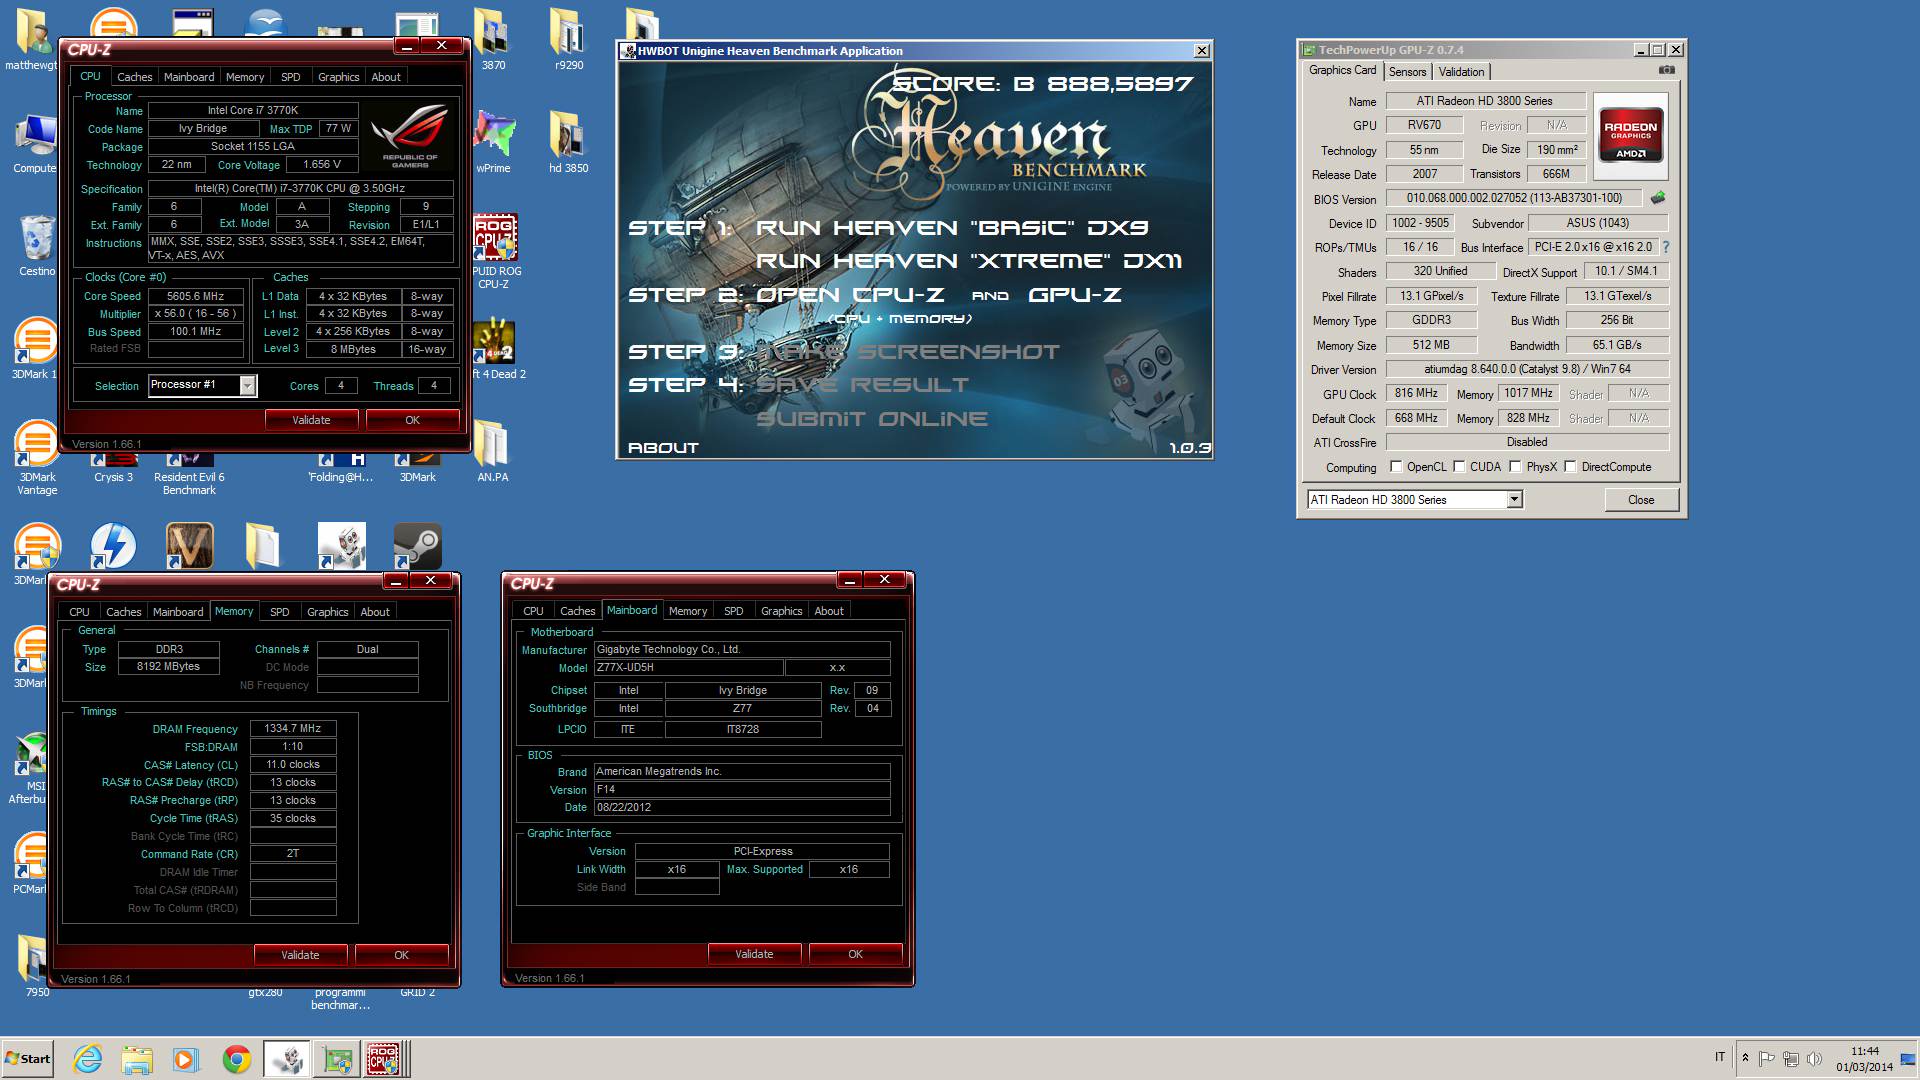Open the Crysis 3 desktop shortcut
Viewport: 1920px width, 1080px height.
[113, 468]
